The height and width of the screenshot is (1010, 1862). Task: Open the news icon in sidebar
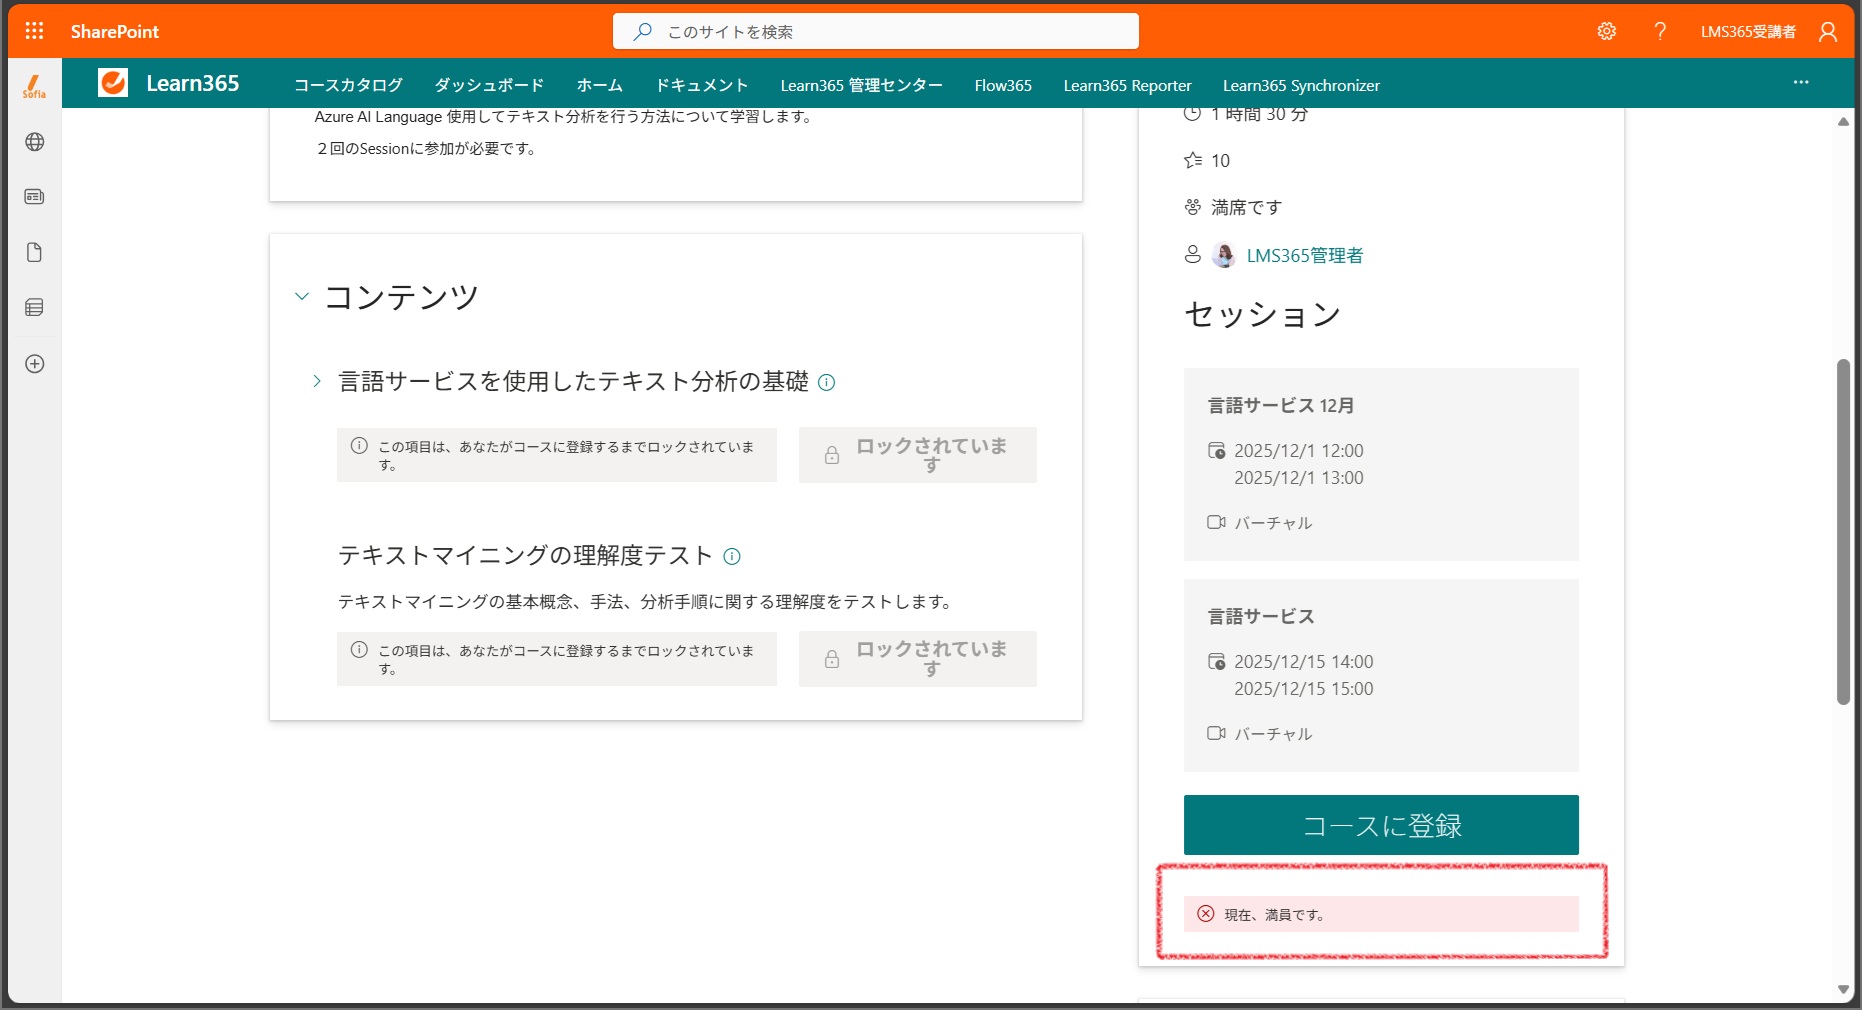(x=34, y=197)
